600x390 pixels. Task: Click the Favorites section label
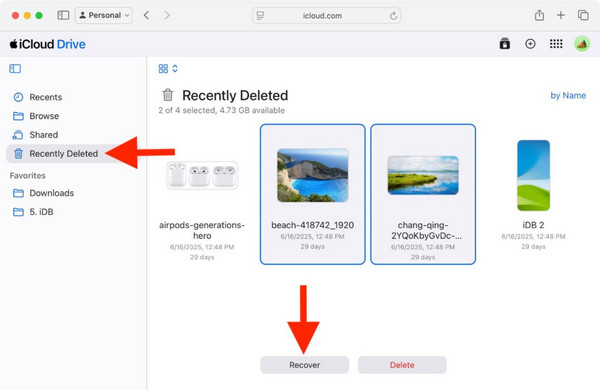click(x=28, y=176)
